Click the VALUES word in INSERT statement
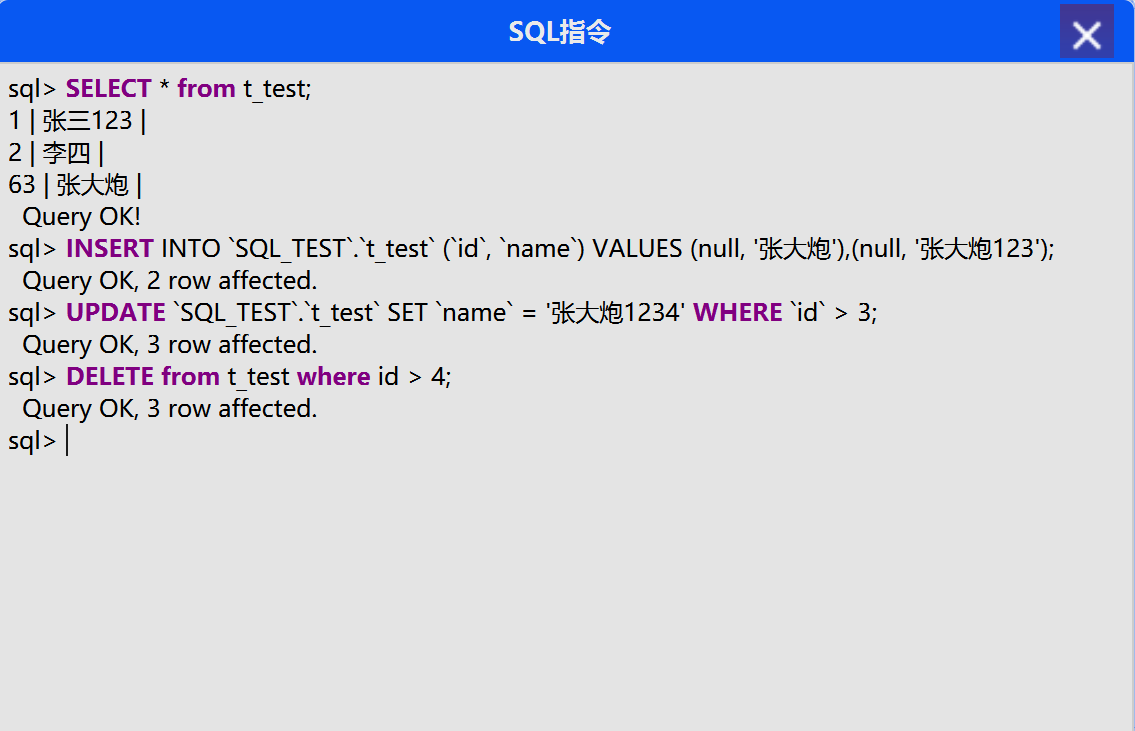1135x731 pixels. (x=638, y=249)
